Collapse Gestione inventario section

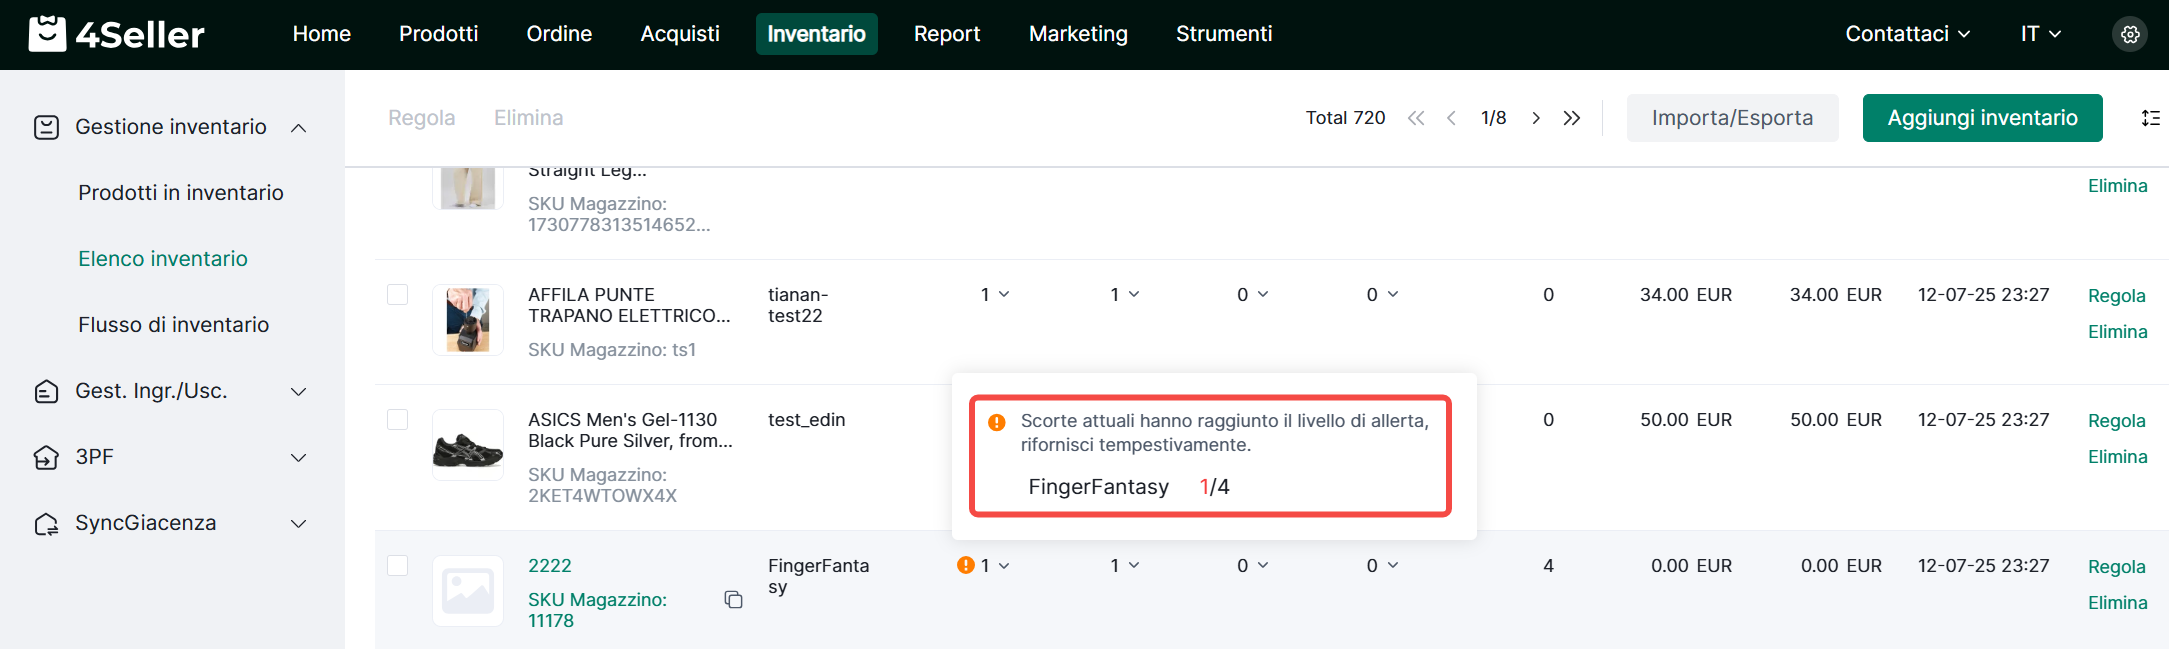pos(298,128)
